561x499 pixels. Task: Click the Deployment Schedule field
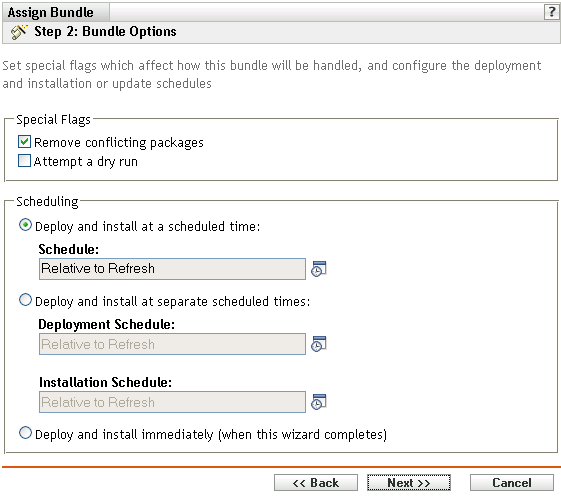click(172, 344)
